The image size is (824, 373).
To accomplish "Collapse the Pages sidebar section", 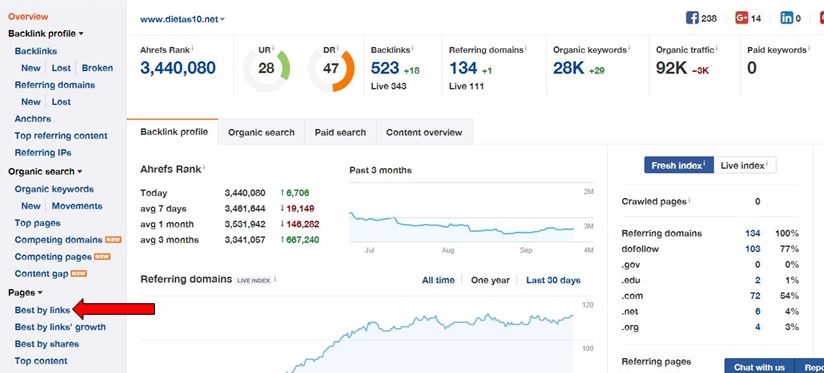I will point(25,293).
